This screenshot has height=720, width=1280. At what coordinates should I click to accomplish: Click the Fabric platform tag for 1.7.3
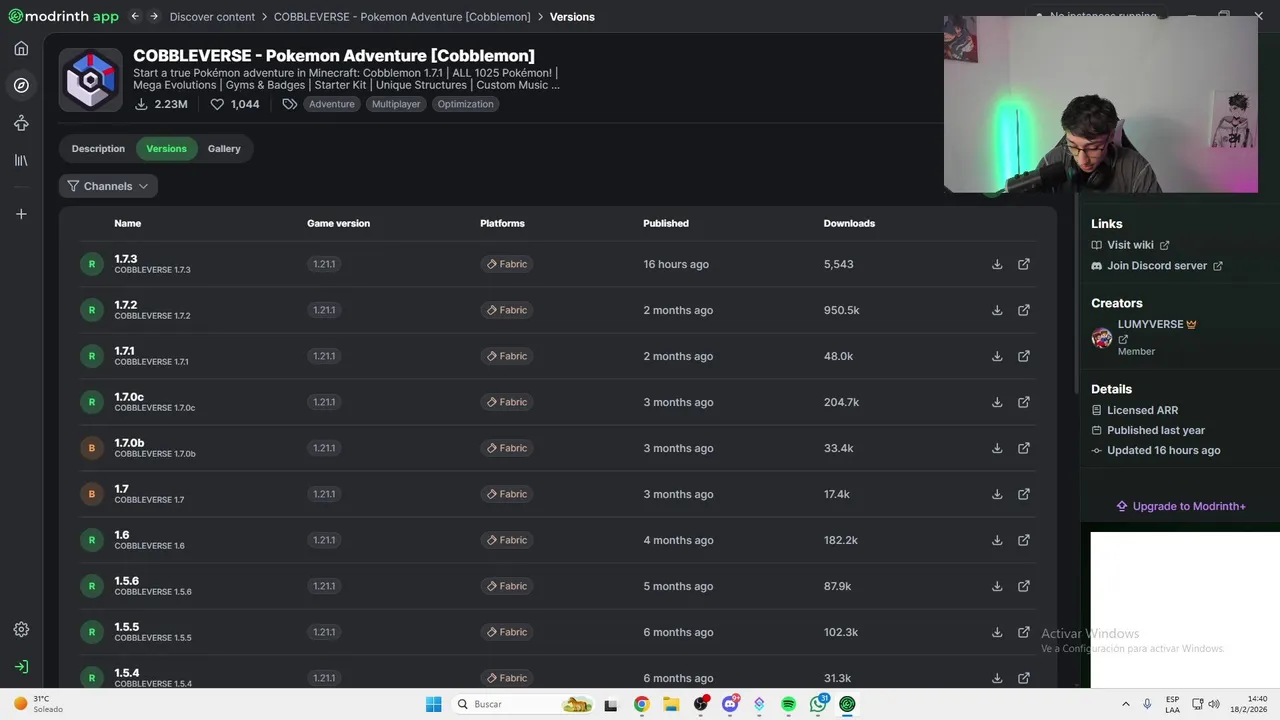point(507,264)
